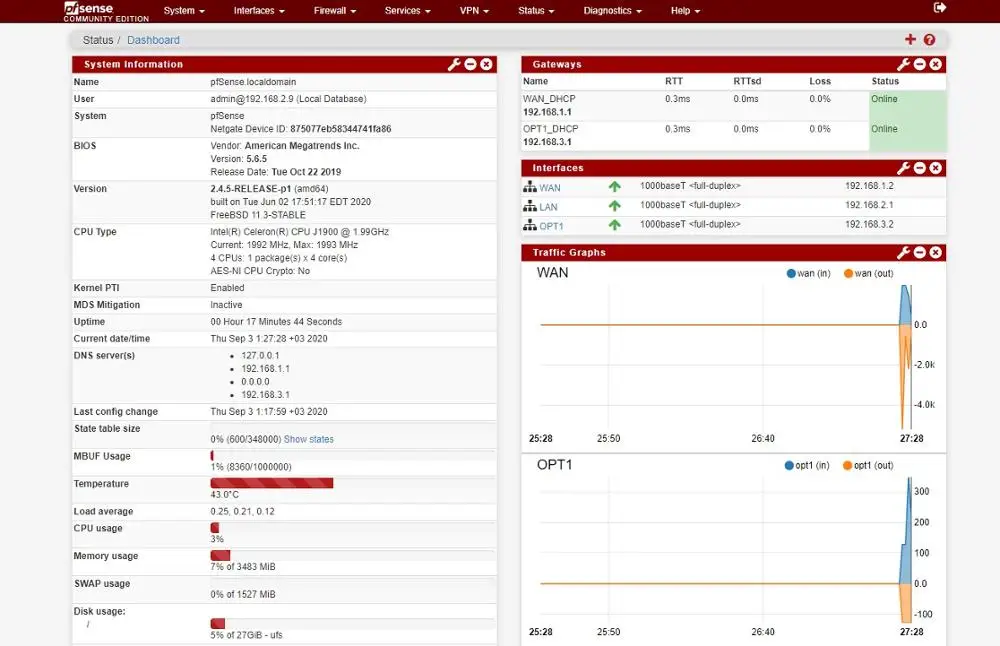1000x646 pixels.
Task: Click the LAN green up arrow
Action: tap(614, 206)
